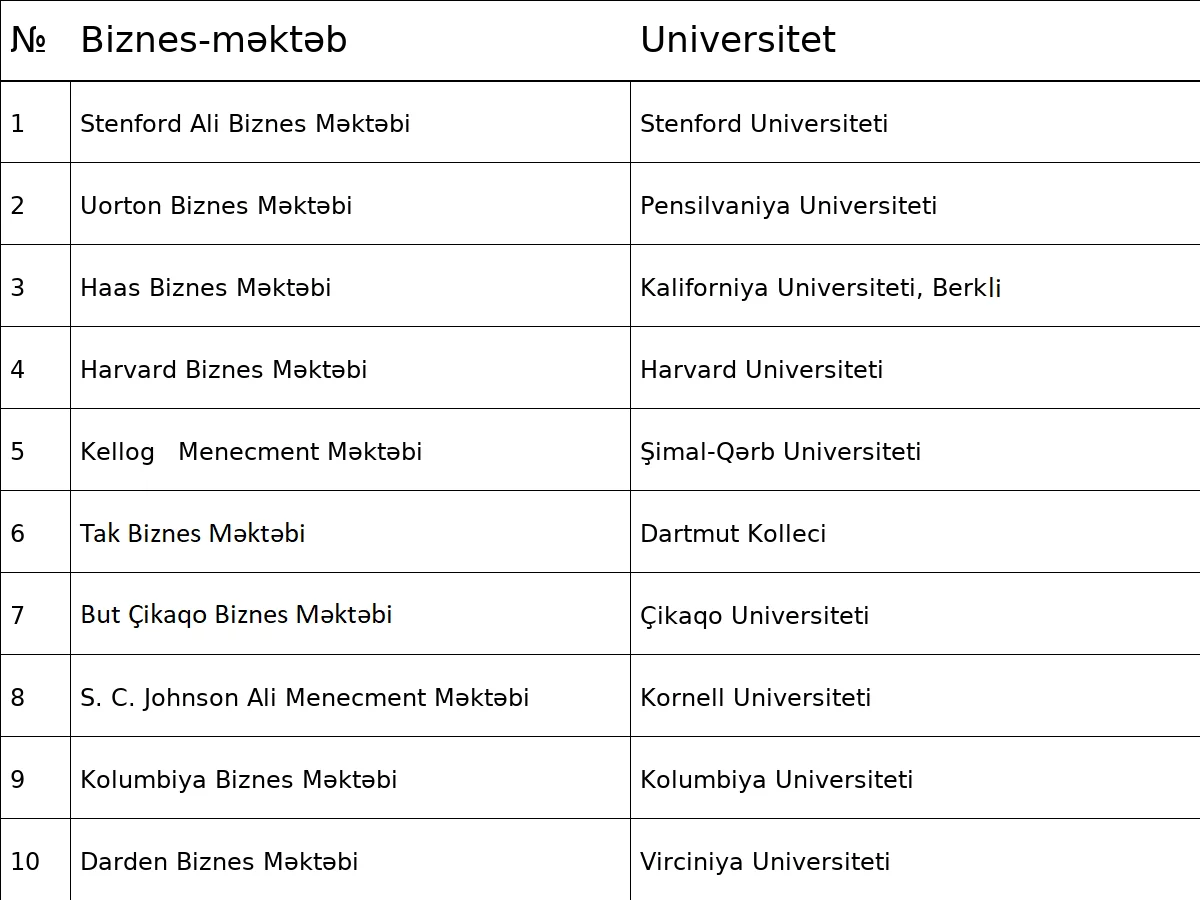The height and width of the screenshot is (900, 1200).
Task: Click the Tak Biznes Məktəbi cell
Action: tap(192, 534)
